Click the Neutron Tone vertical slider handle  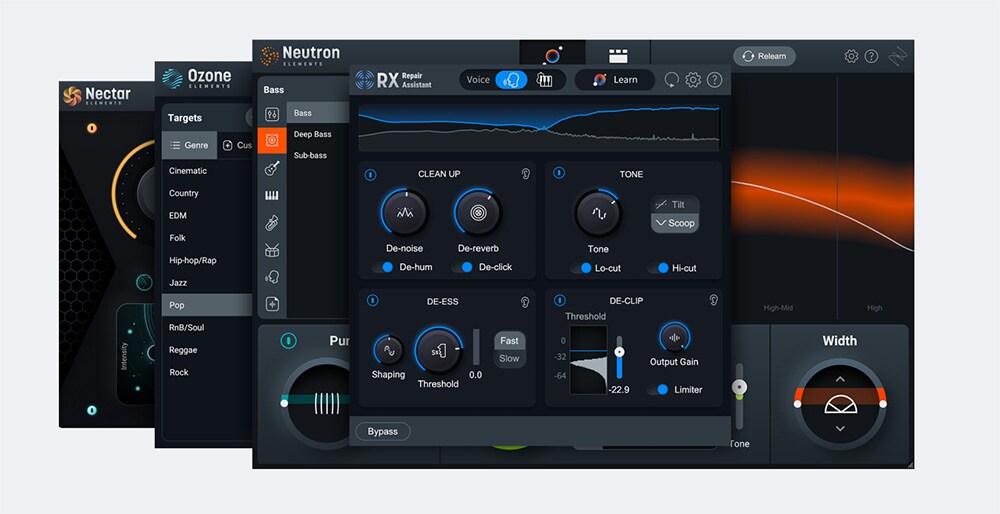[x=739, y=386]
